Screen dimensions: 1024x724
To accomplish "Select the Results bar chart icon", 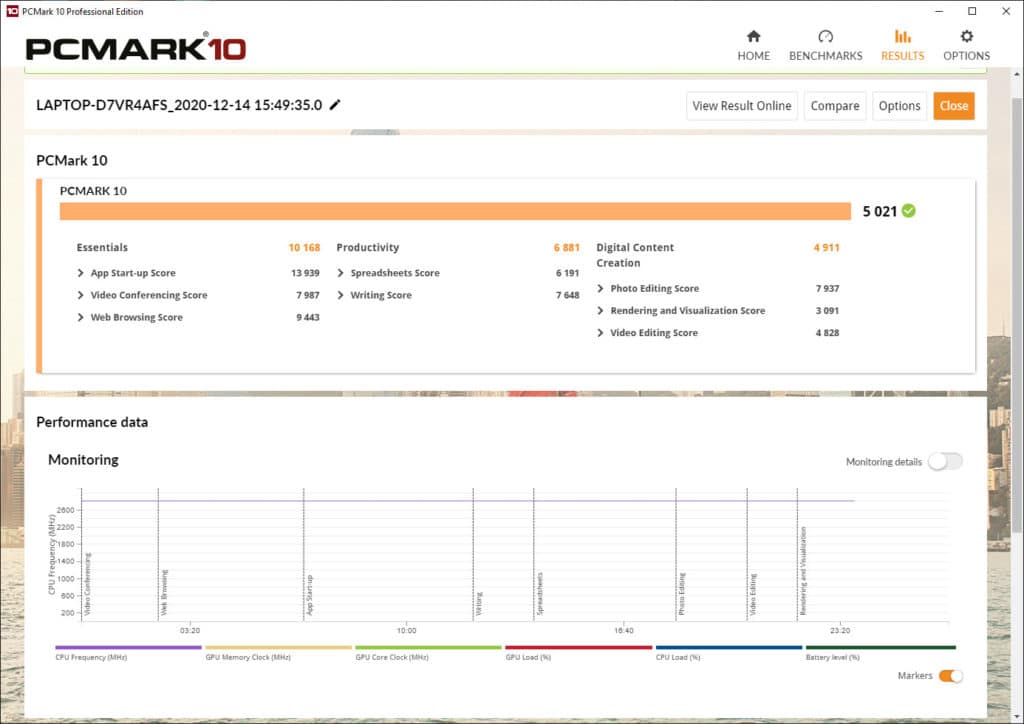I will 902,37.
